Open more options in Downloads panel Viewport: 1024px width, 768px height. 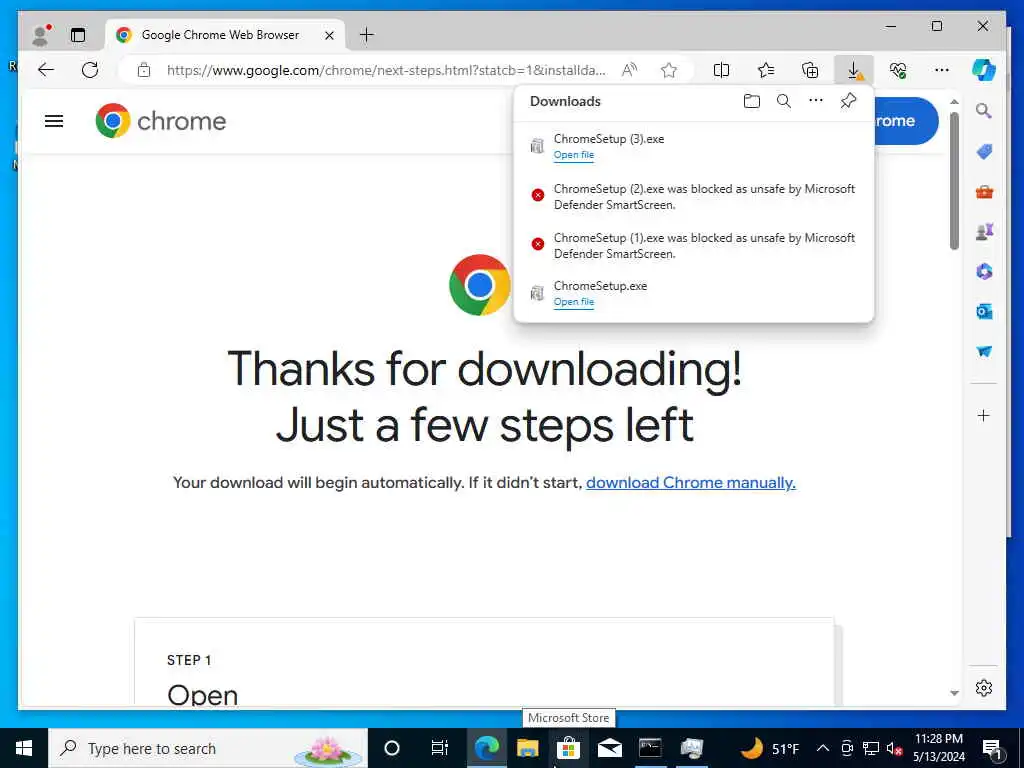coord(816,101)
